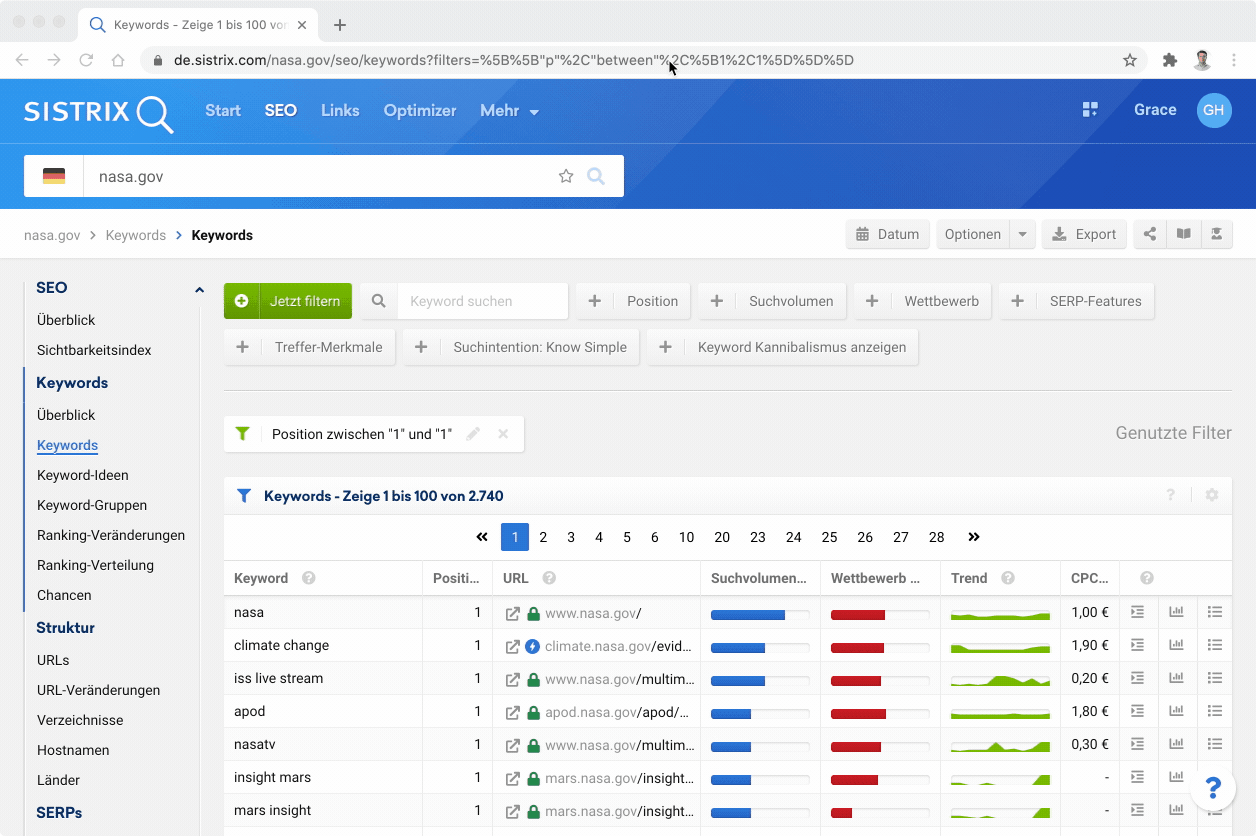Collapse the SEO sidebar section
The height and width of the screenshot is (836, 1256).
coord(199,289)
